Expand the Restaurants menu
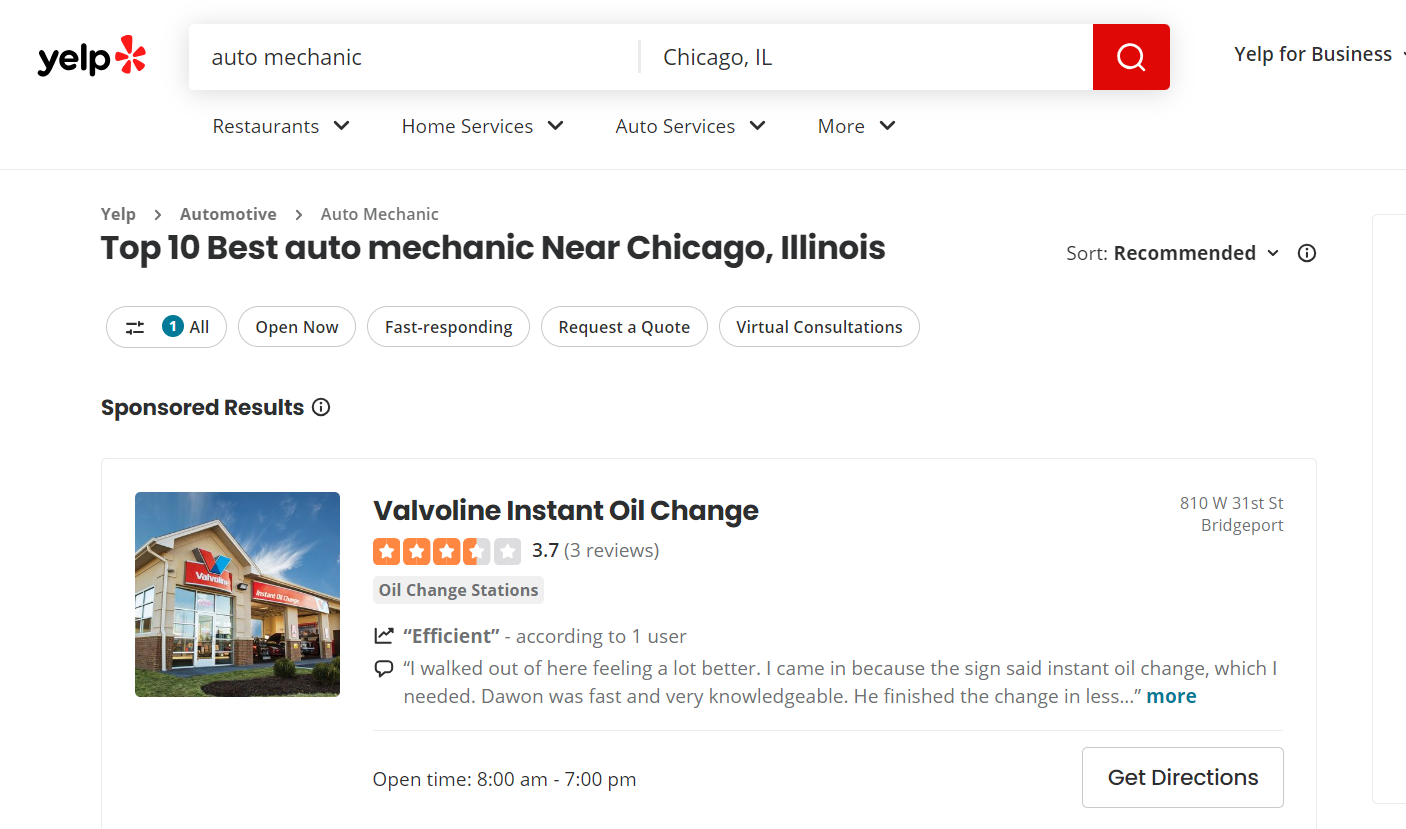The height and width of the screenshot is (829, 1406). point(281,126)
